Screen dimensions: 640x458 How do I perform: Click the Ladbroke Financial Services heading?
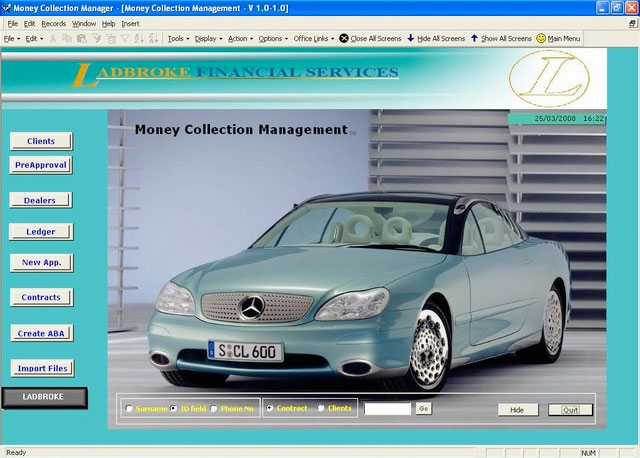[x=236, y=73]
